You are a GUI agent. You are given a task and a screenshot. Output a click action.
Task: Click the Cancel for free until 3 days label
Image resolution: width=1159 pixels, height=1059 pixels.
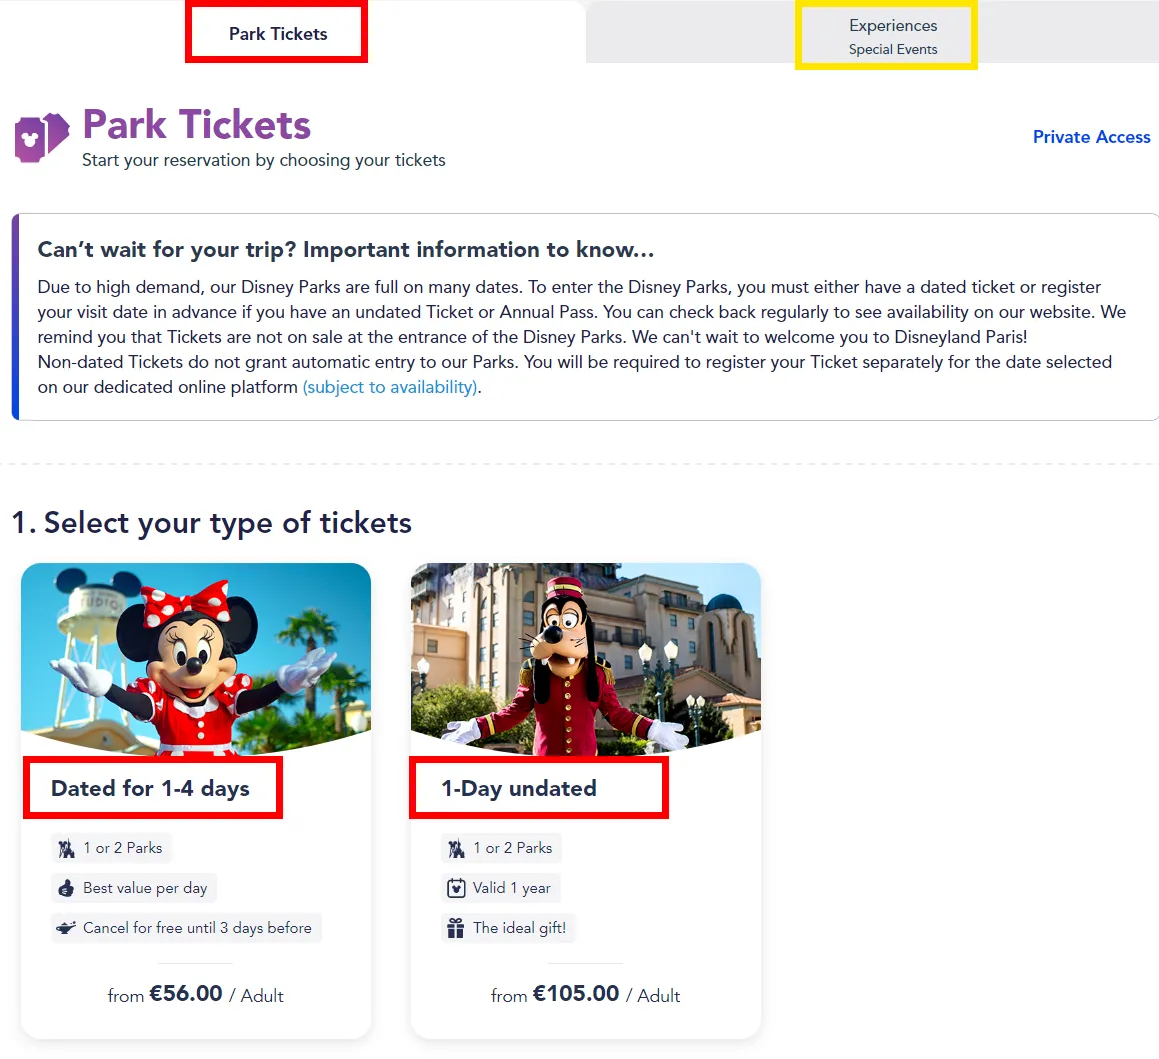(197, 928)
